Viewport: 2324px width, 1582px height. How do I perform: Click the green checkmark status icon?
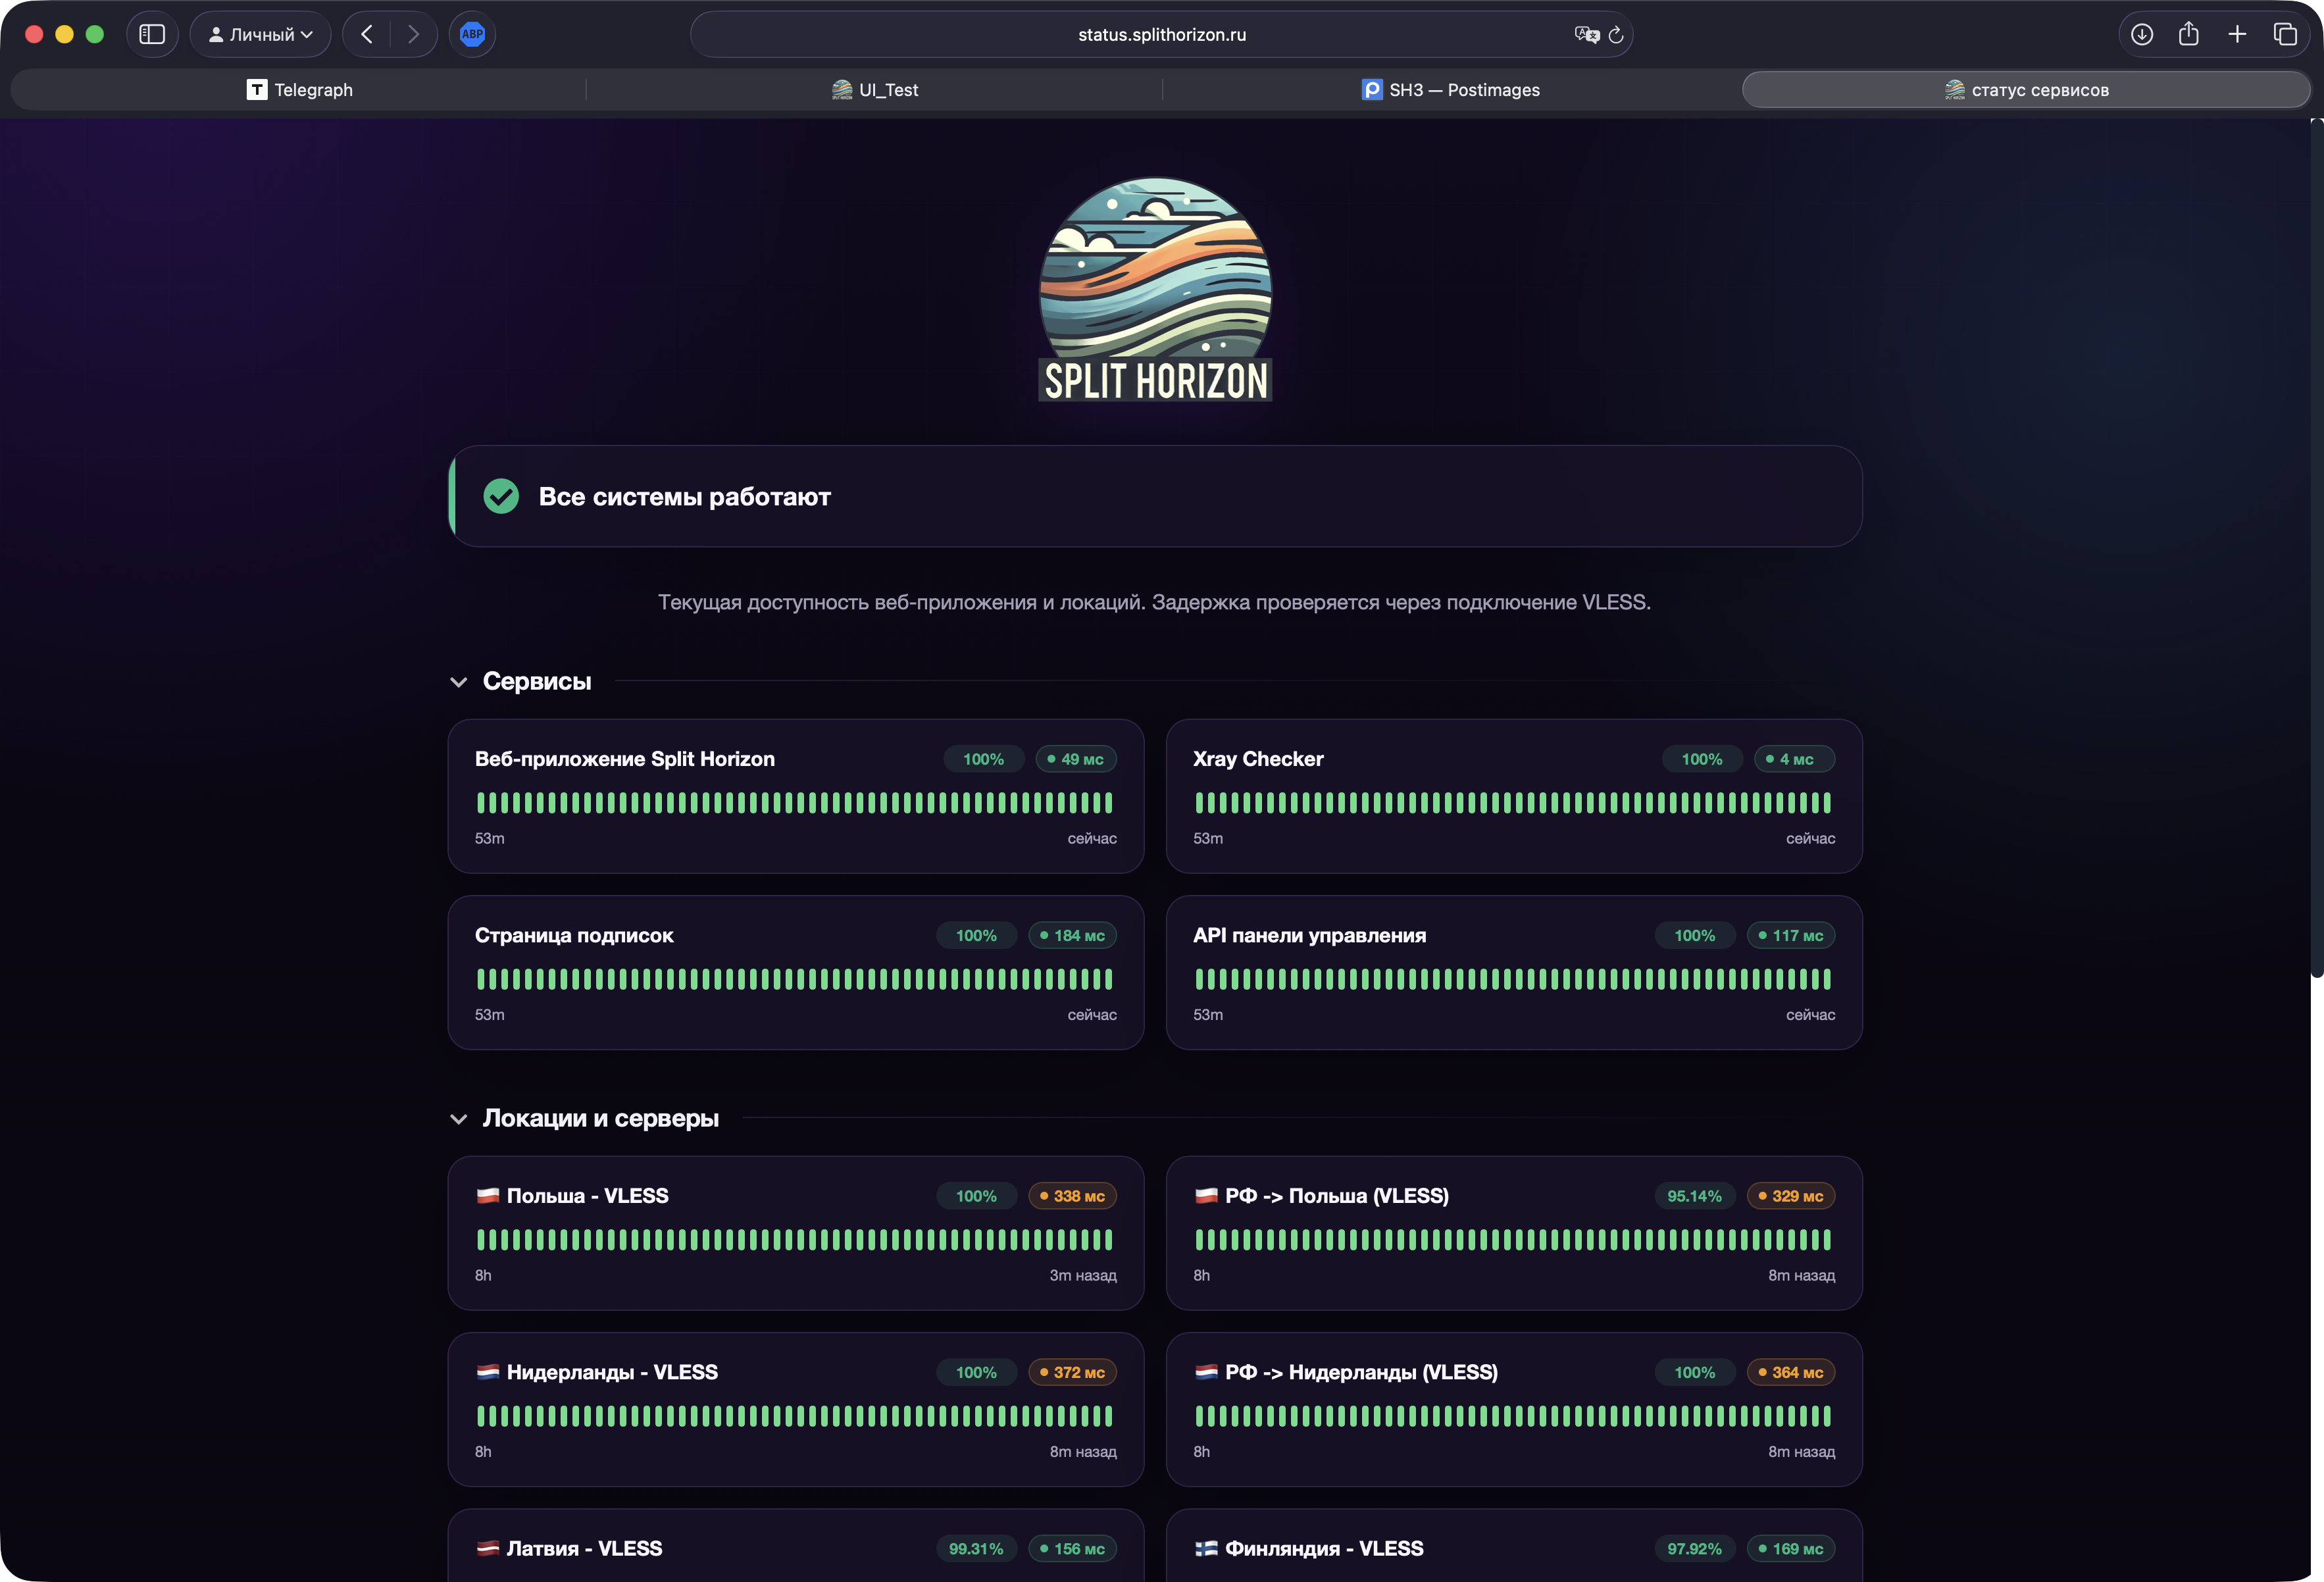501,496
